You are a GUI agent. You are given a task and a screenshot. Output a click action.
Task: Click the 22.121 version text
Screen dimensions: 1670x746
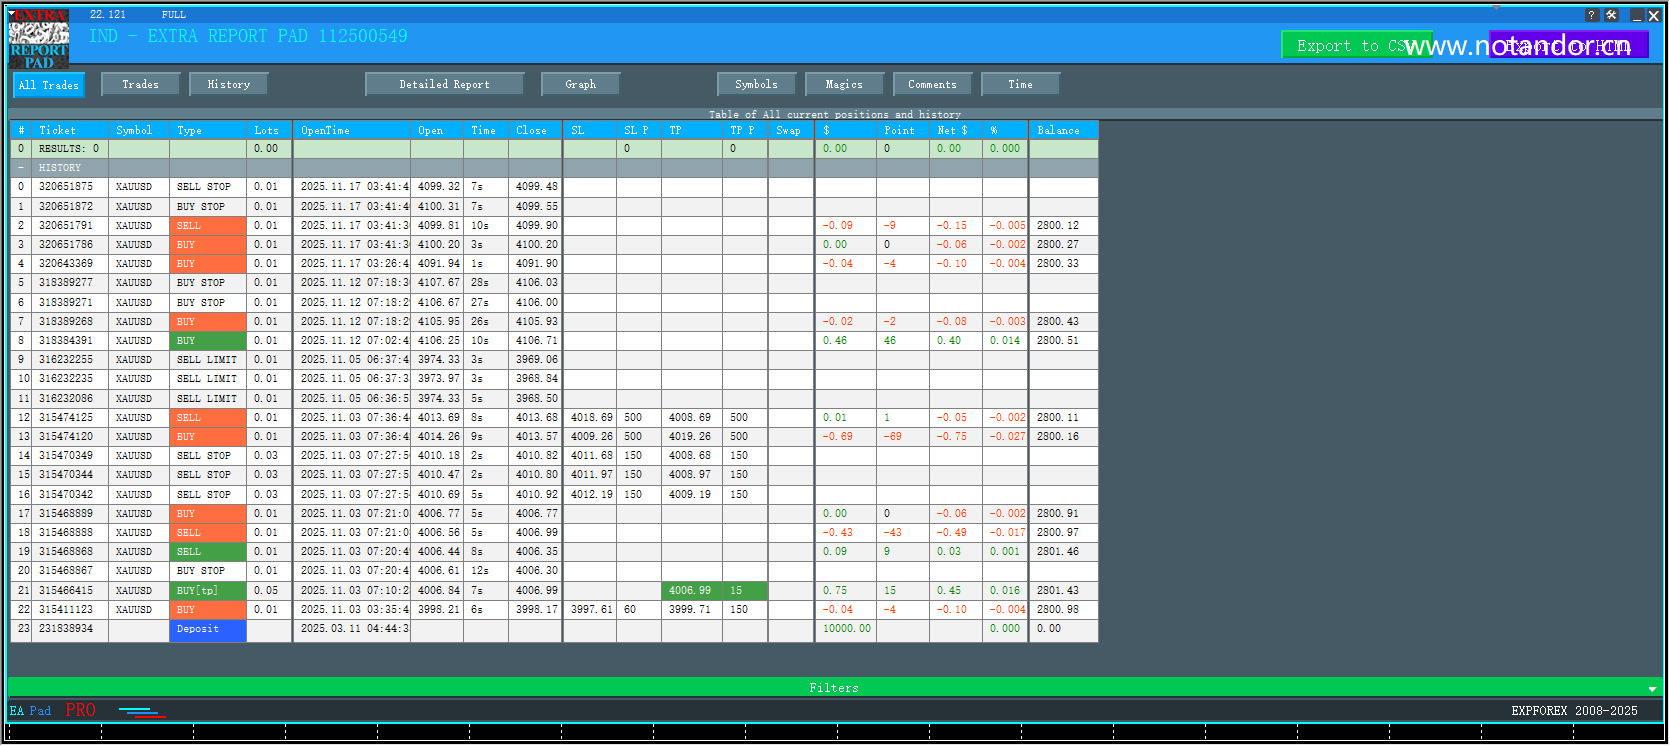108,15
